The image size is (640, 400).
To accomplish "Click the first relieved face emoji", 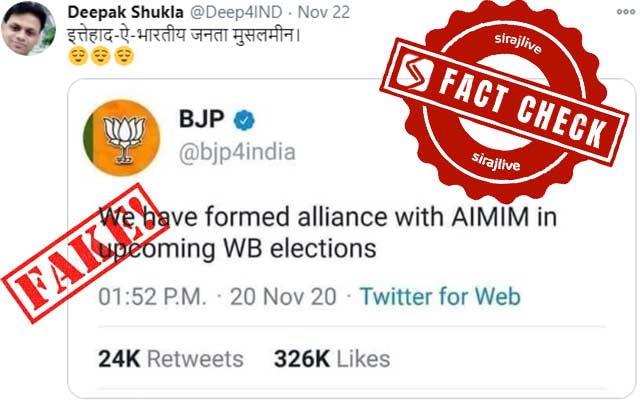I will [78, 56].
